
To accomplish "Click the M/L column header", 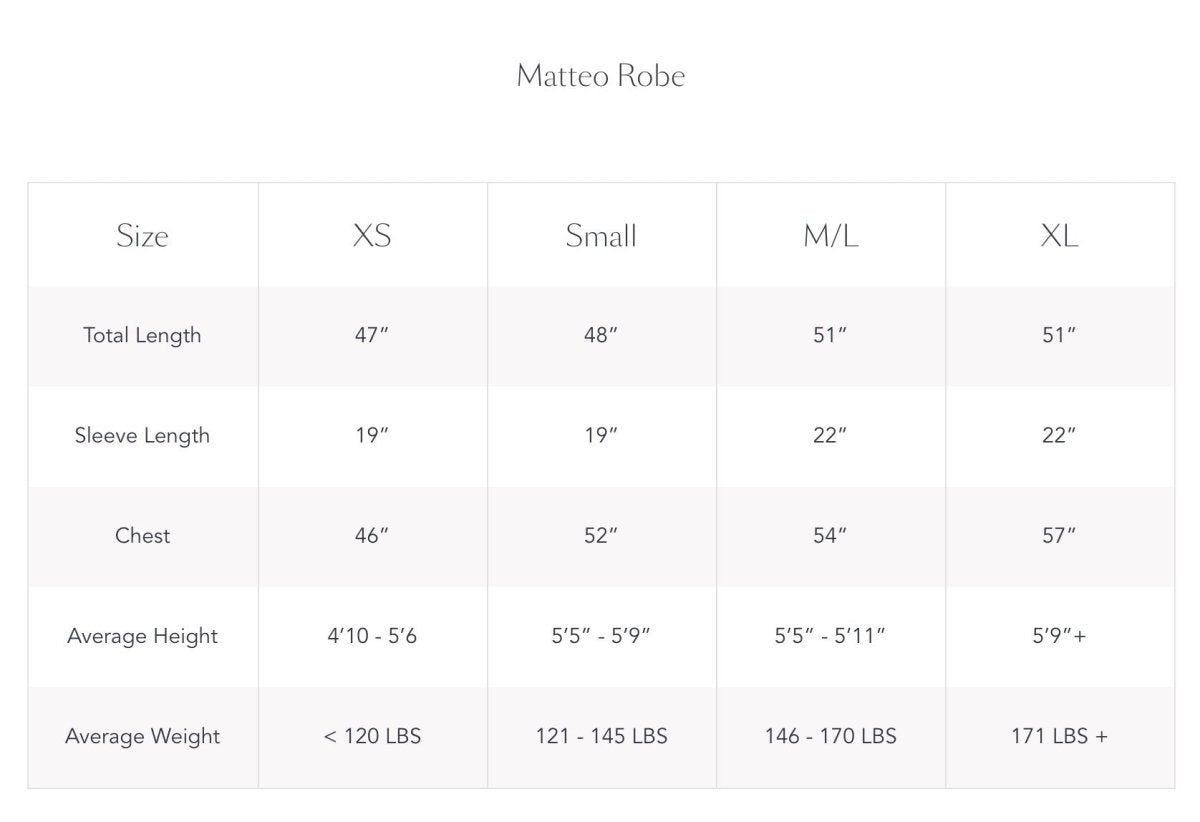I will (830, 236).
